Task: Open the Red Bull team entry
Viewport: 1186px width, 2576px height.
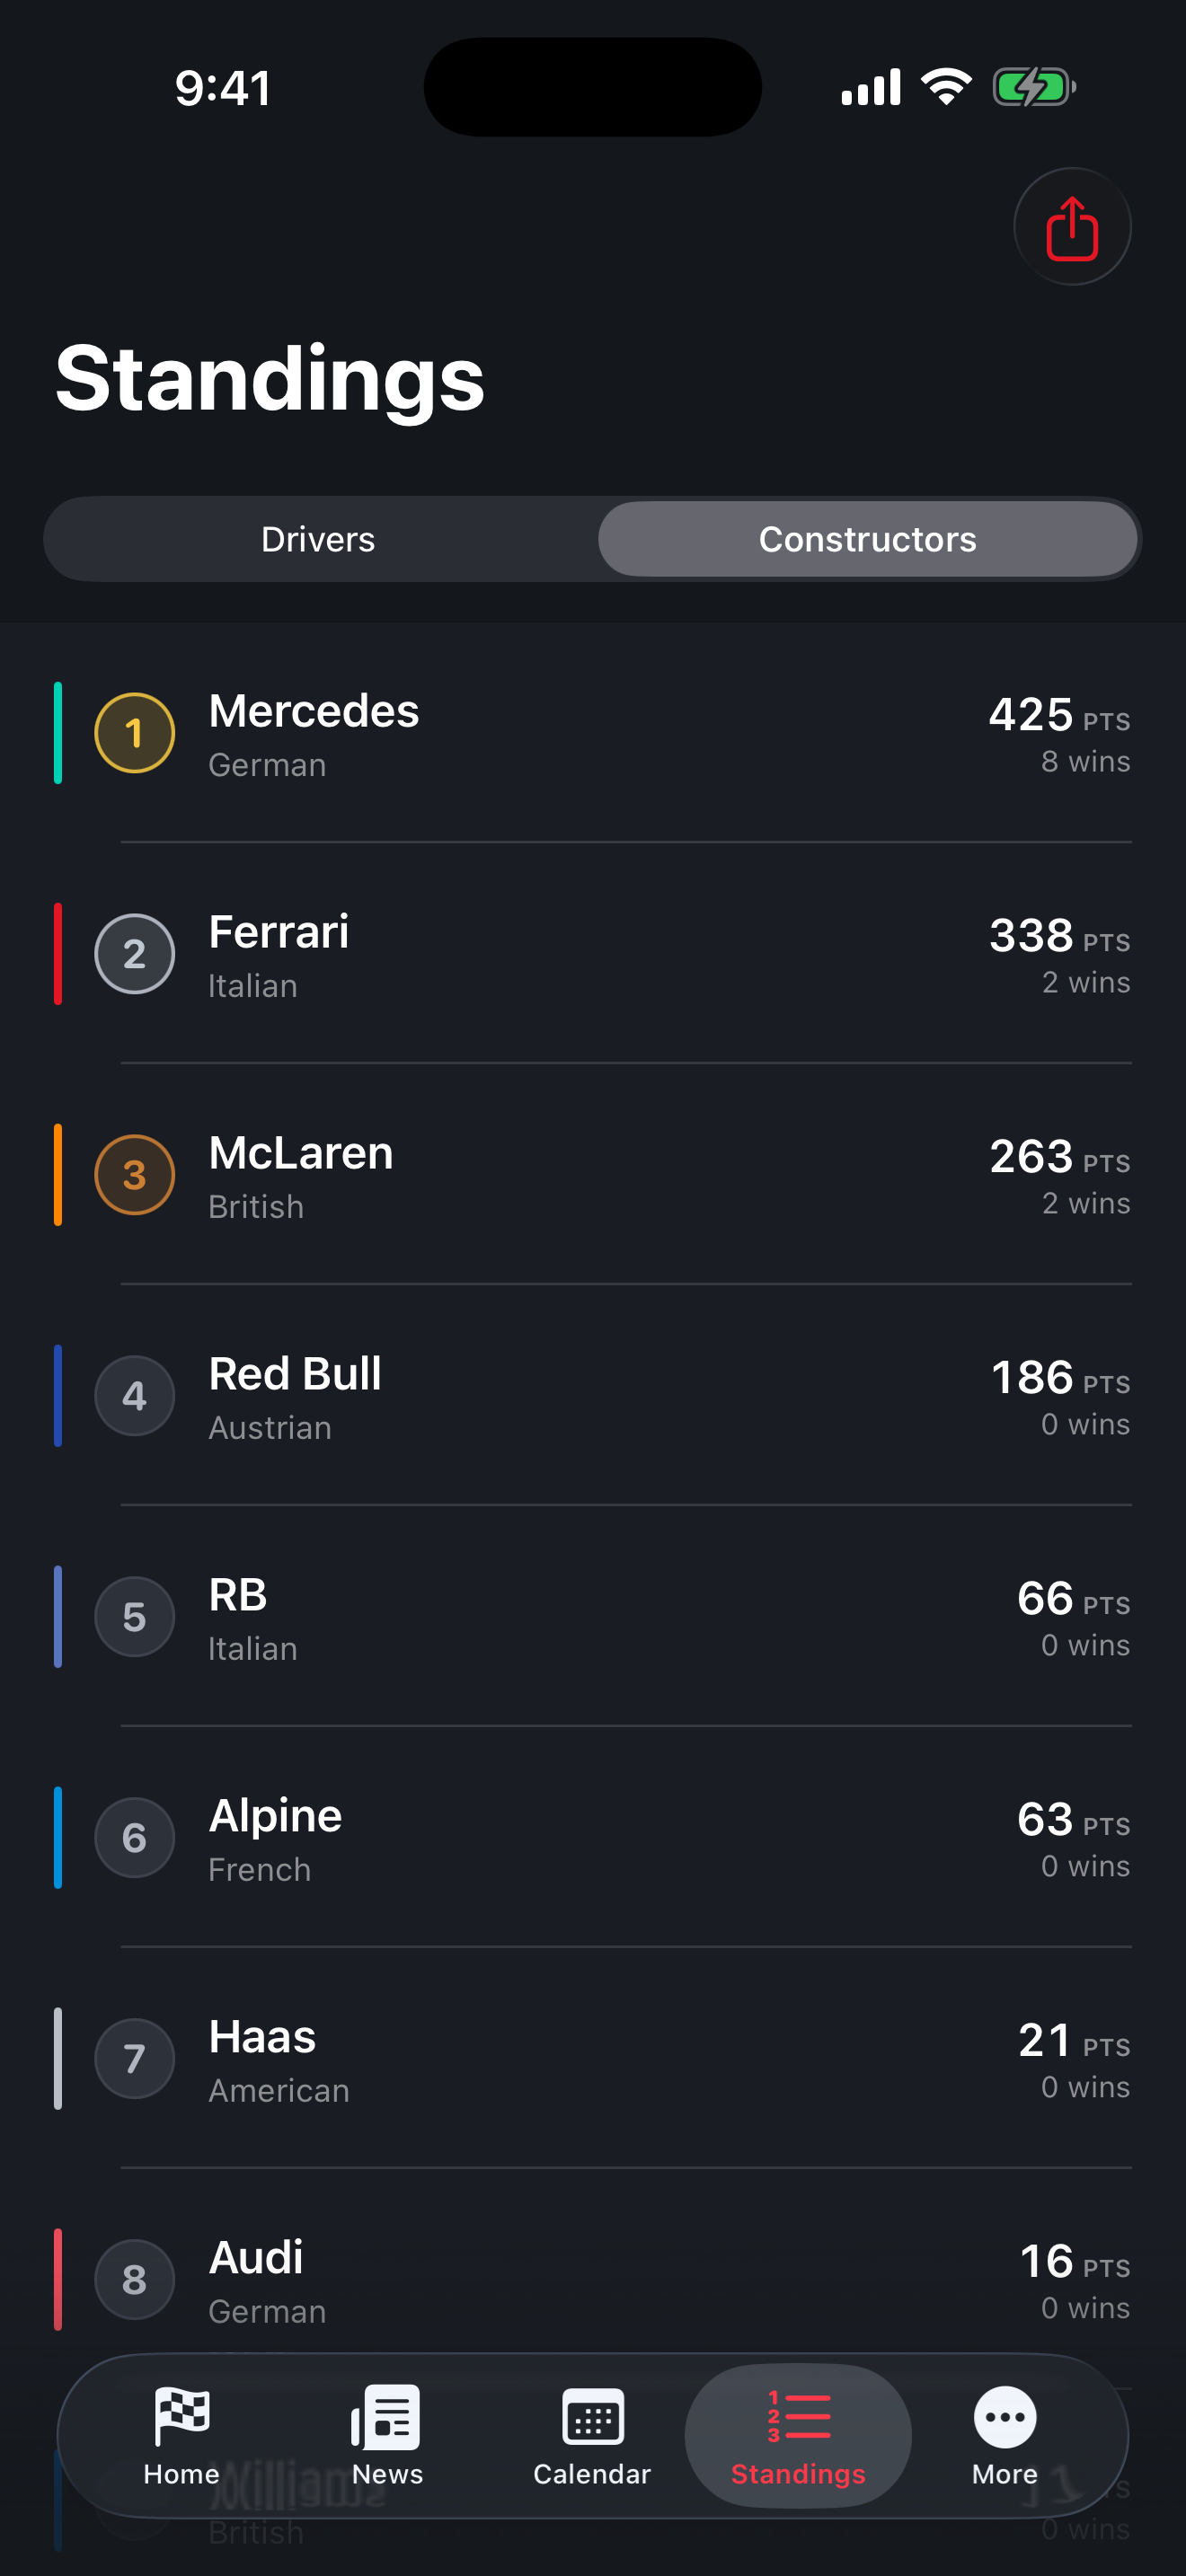Action: [593, 1396]
